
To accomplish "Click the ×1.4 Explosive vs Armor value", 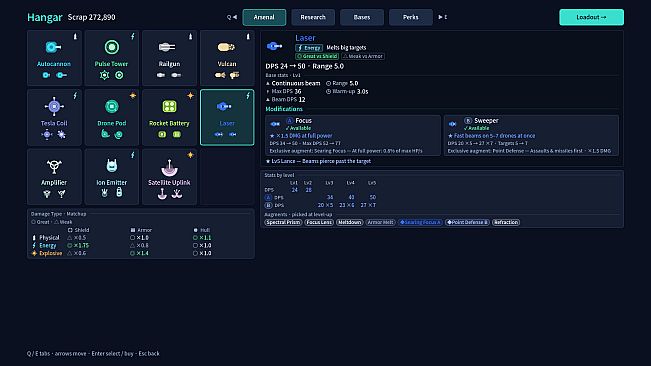I will tap(140, 253).
